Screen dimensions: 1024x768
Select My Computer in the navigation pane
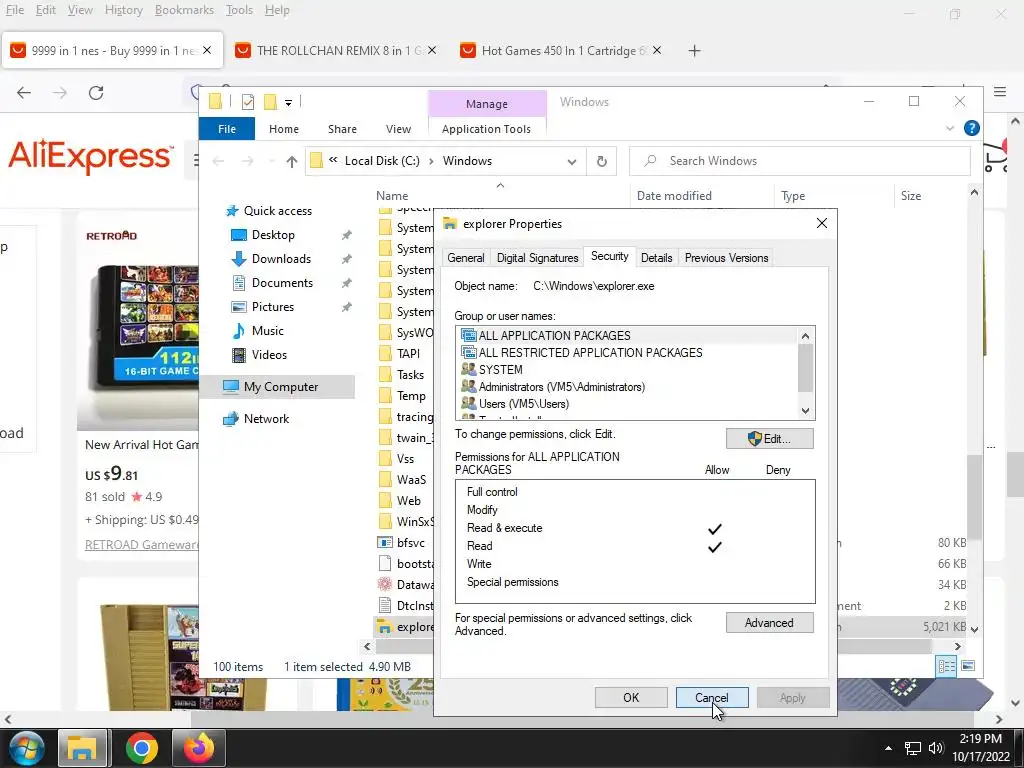[280, 387]
